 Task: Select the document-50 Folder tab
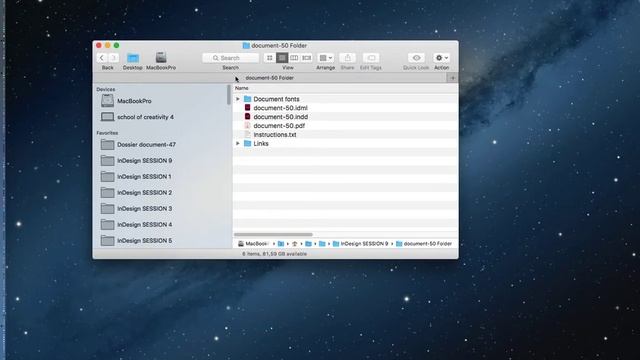[269, 78]
